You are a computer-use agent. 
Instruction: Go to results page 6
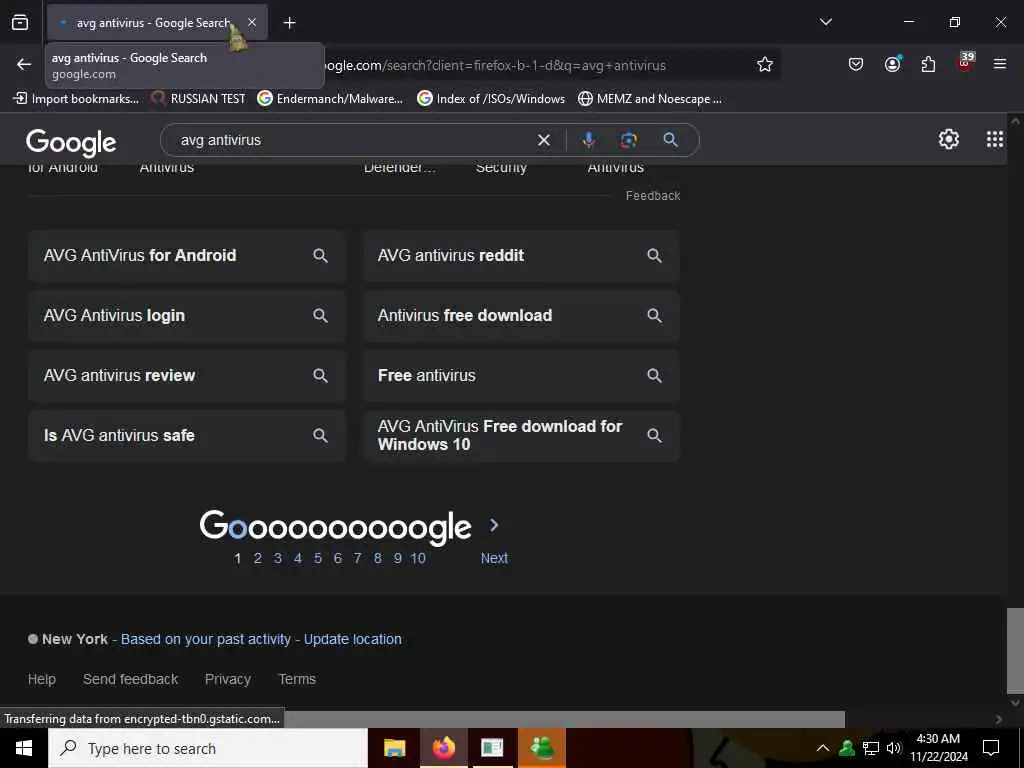pyautogui.click(x=338, y=558)
